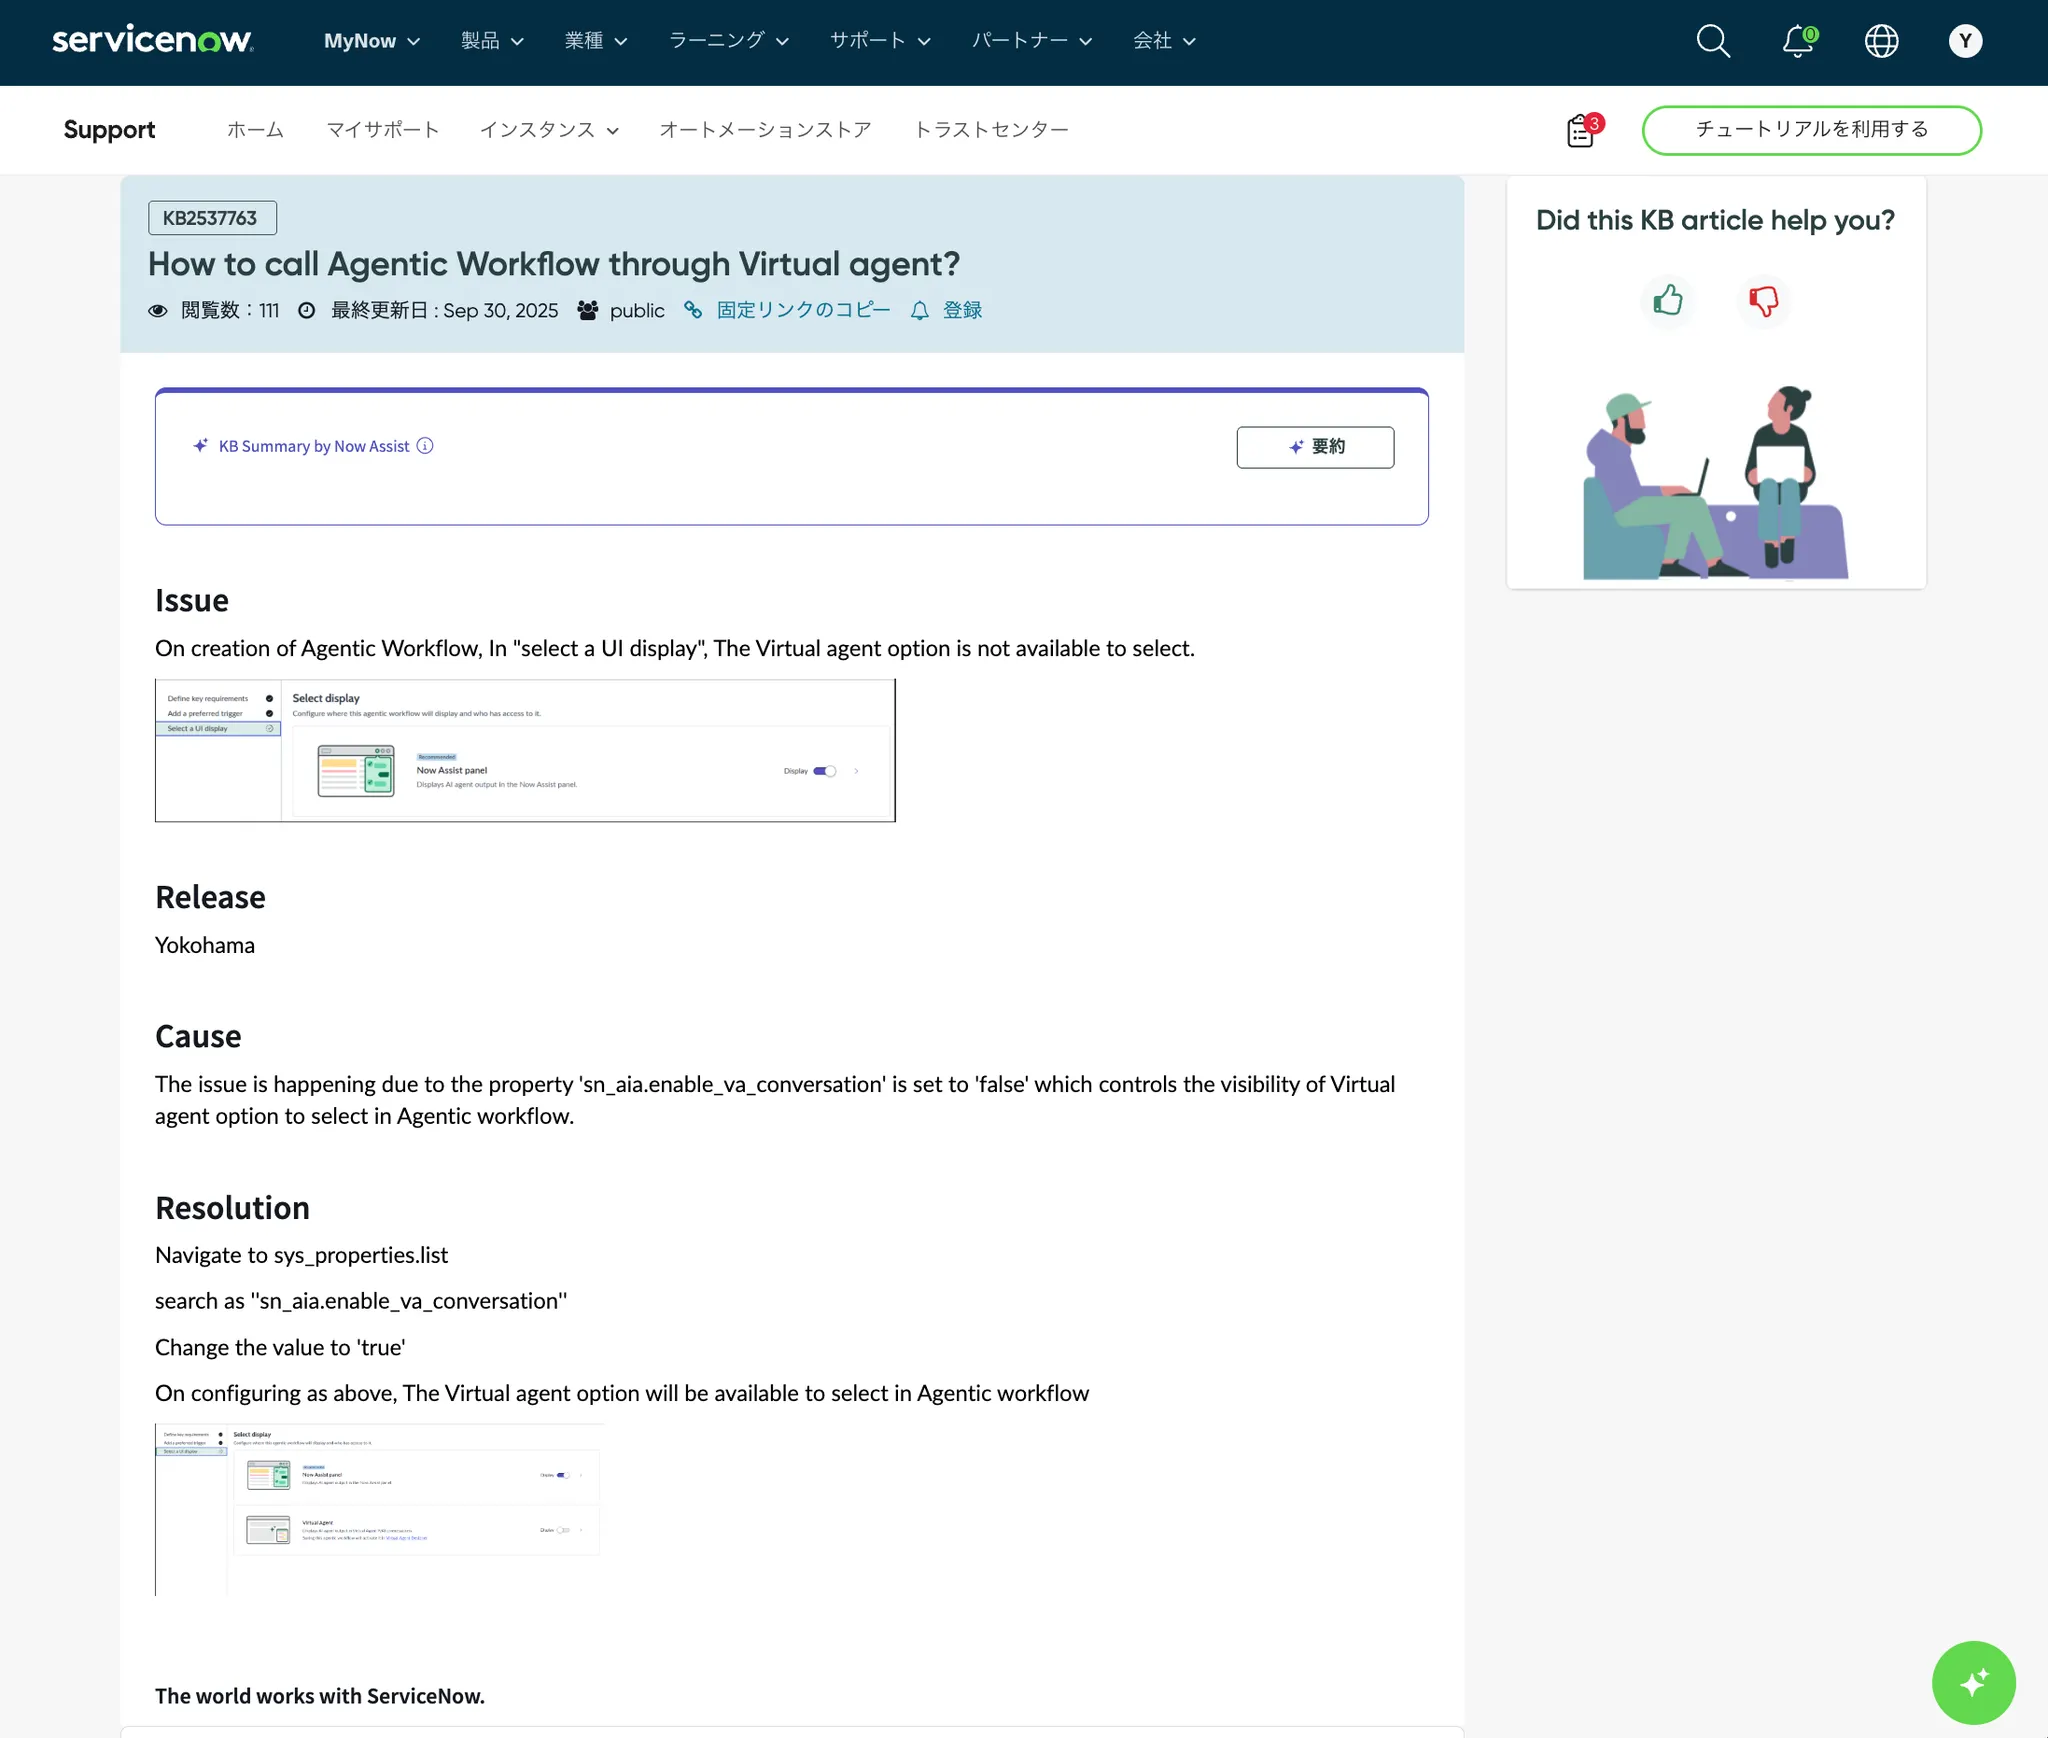
Task: Click the globe language icon
Action: coord(1881,41)
